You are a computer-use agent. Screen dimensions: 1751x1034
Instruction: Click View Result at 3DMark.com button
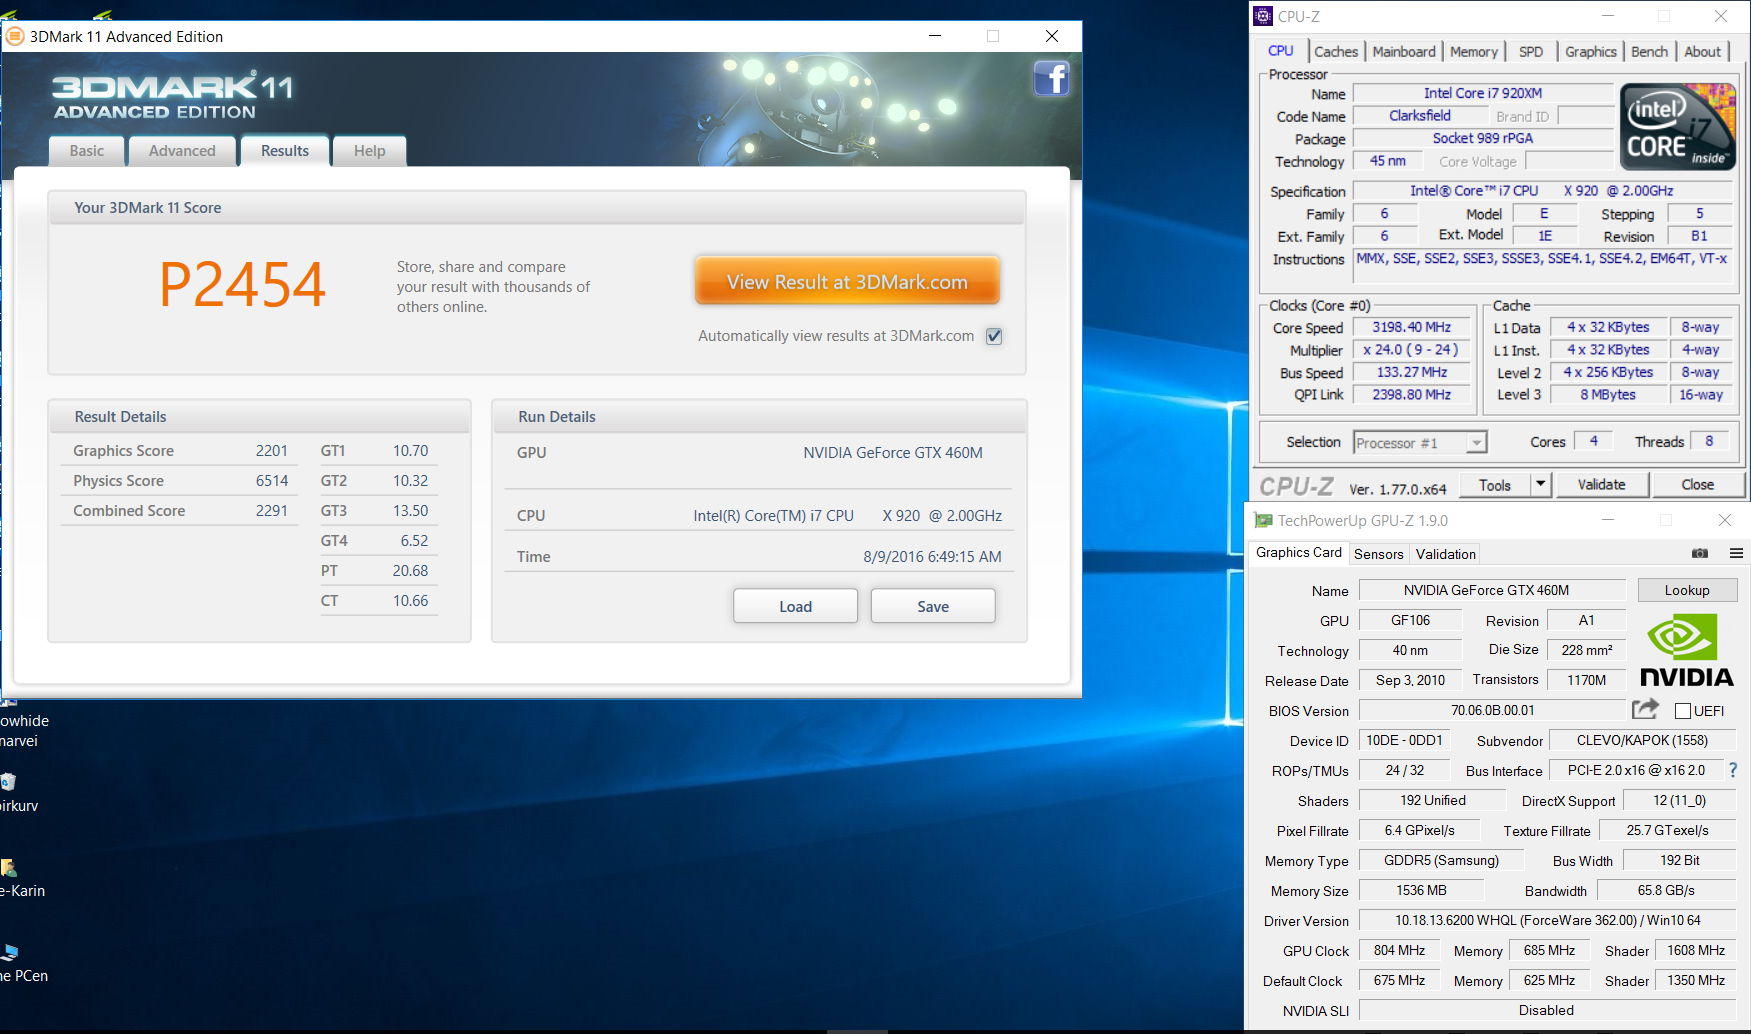click(x=847, y=282)
